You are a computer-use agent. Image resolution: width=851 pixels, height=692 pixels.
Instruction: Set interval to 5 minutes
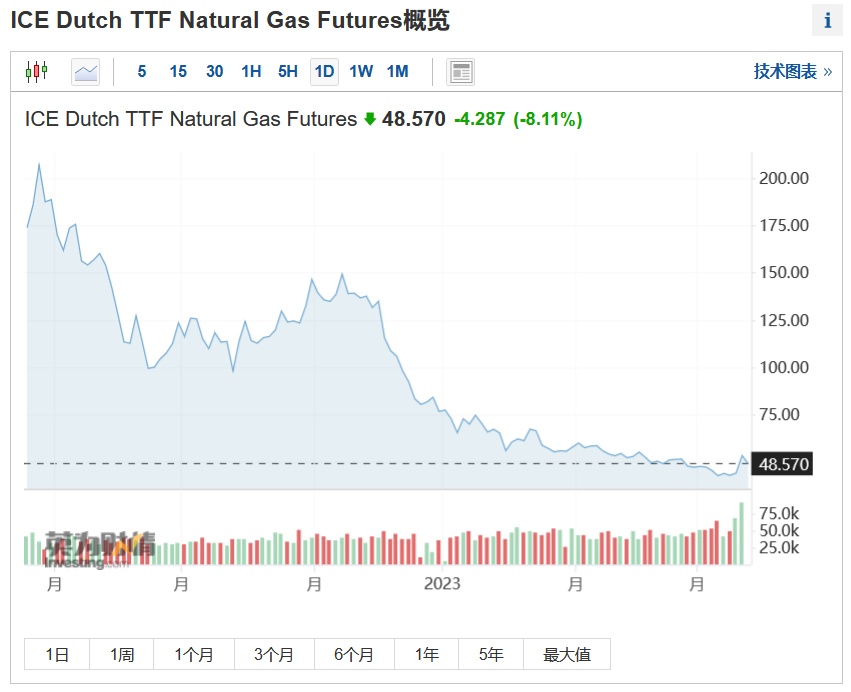(x=142, y=72)
